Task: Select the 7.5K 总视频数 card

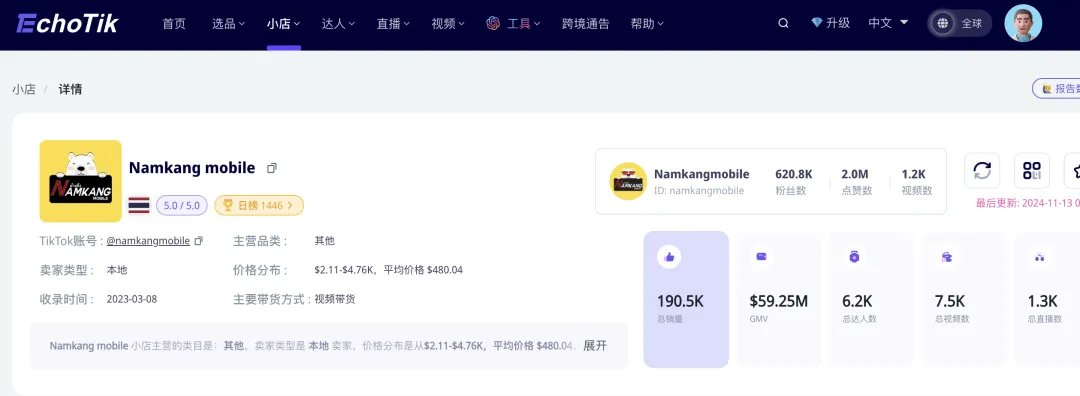Action: (964, 300)
